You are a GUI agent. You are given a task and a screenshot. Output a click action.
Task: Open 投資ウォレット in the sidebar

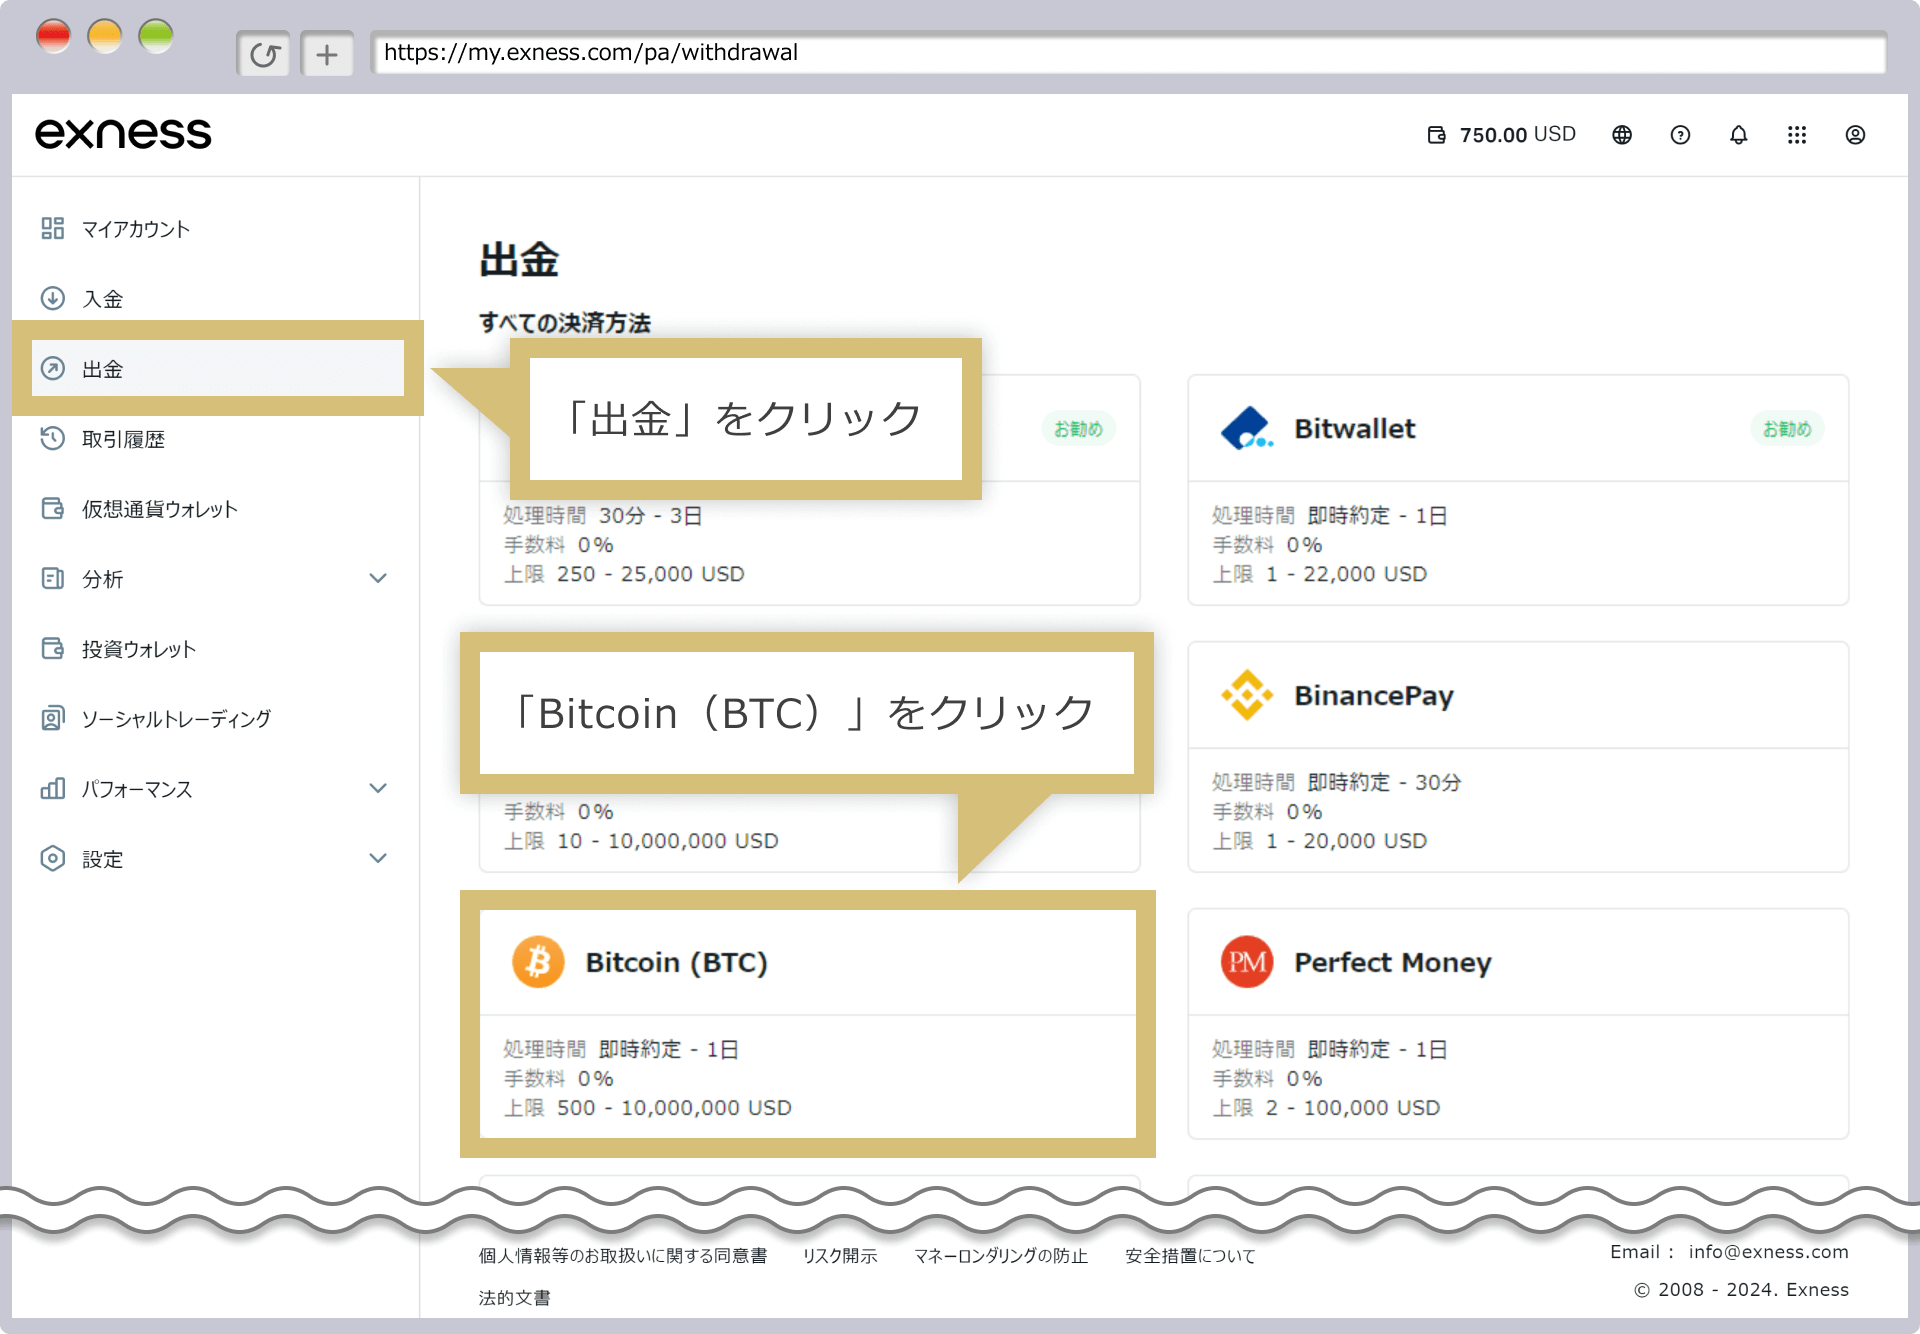click(x=139, y=649)
